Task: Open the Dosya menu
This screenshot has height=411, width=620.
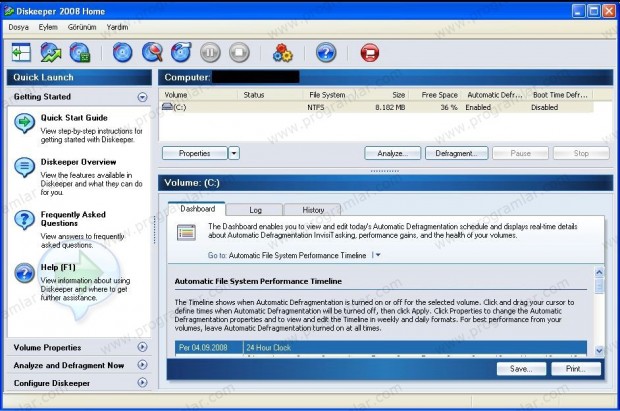Action: pyautogui.click(x=19, y=27)
